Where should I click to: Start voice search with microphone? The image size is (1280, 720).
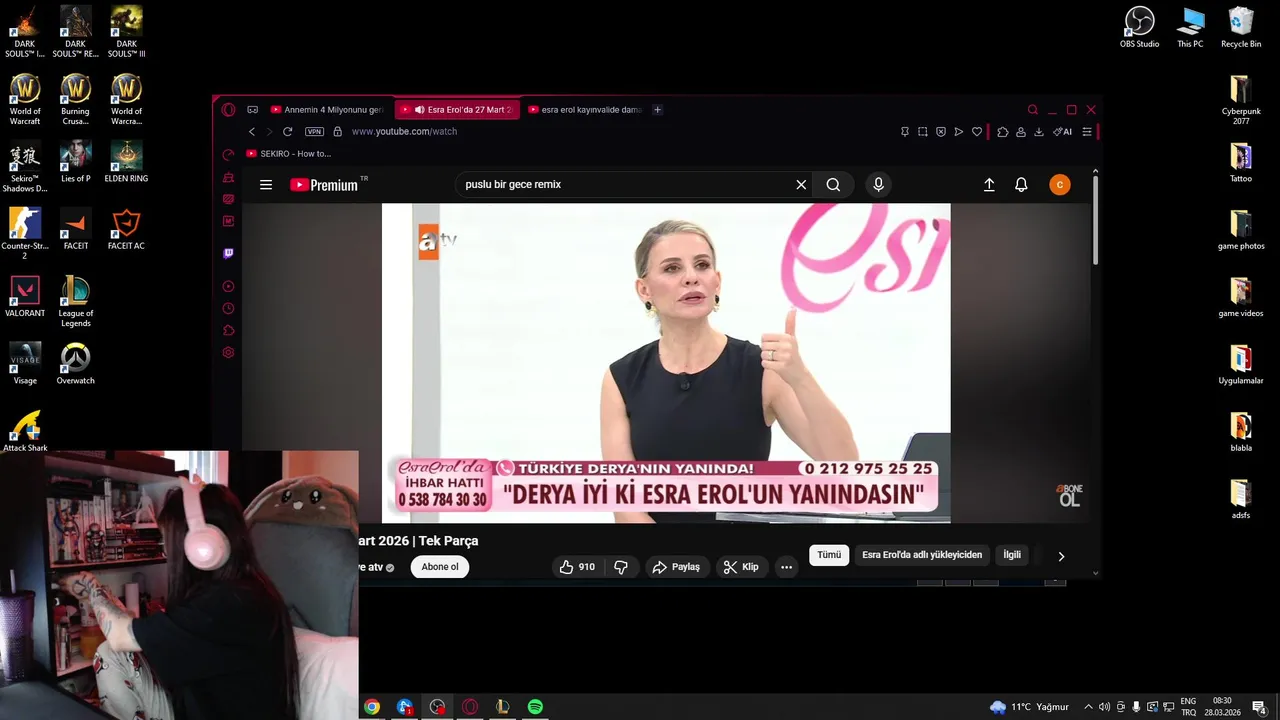pyautogui.click(x=878, y=185)
